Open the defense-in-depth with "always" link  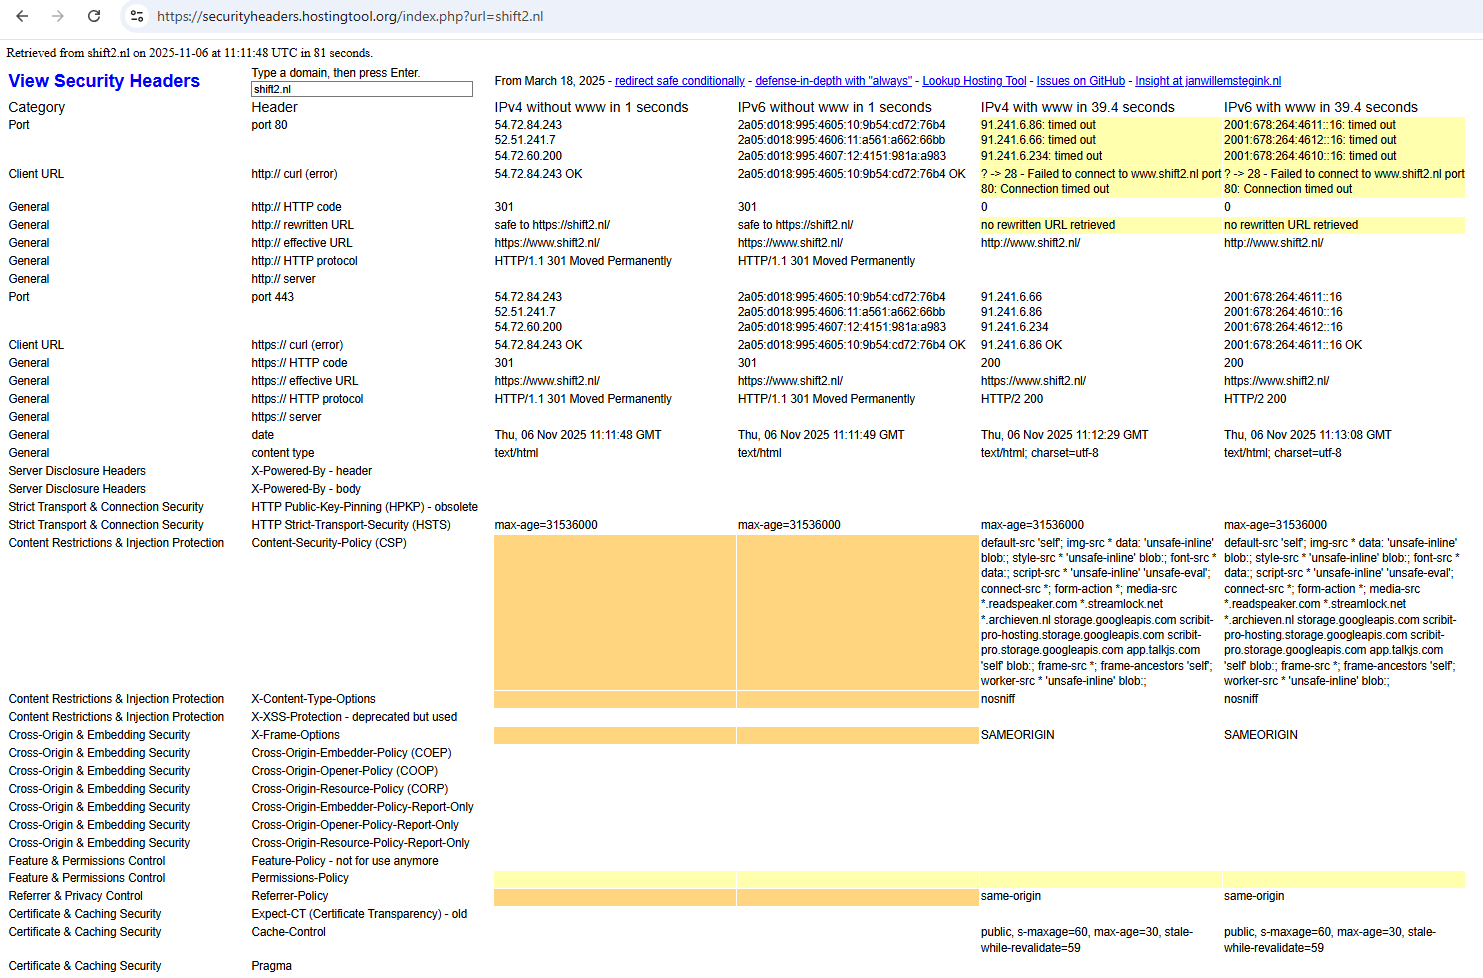click(833, 81)
